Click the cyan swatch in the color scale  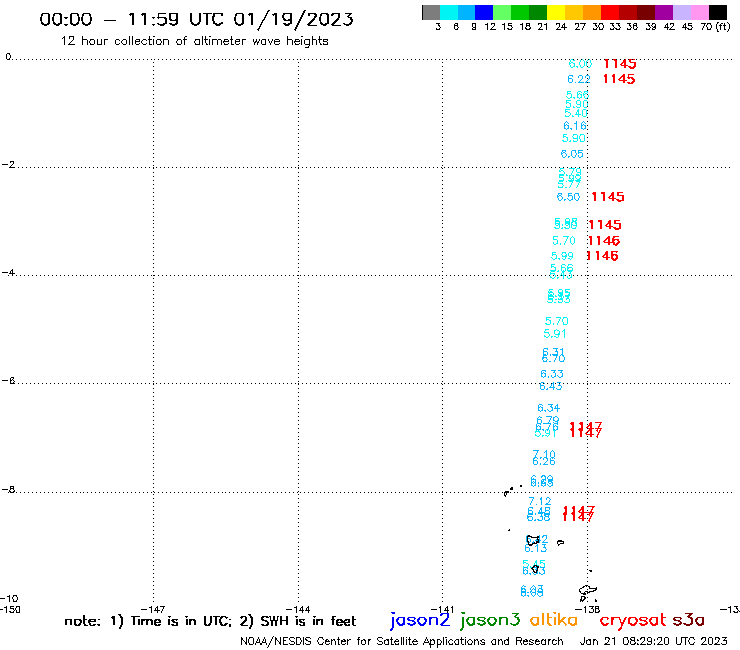click(x=449, y=12)
